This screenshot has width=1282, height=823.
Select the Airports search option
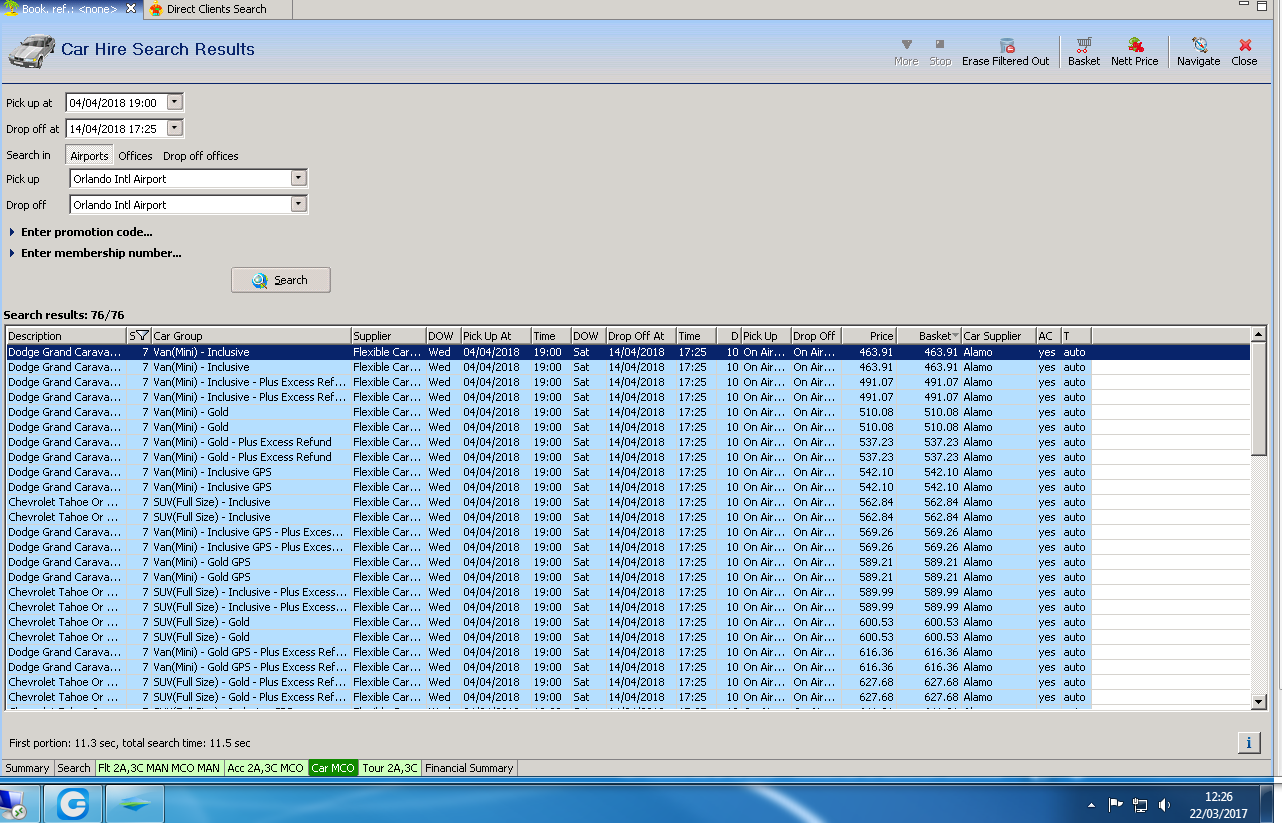89,156
